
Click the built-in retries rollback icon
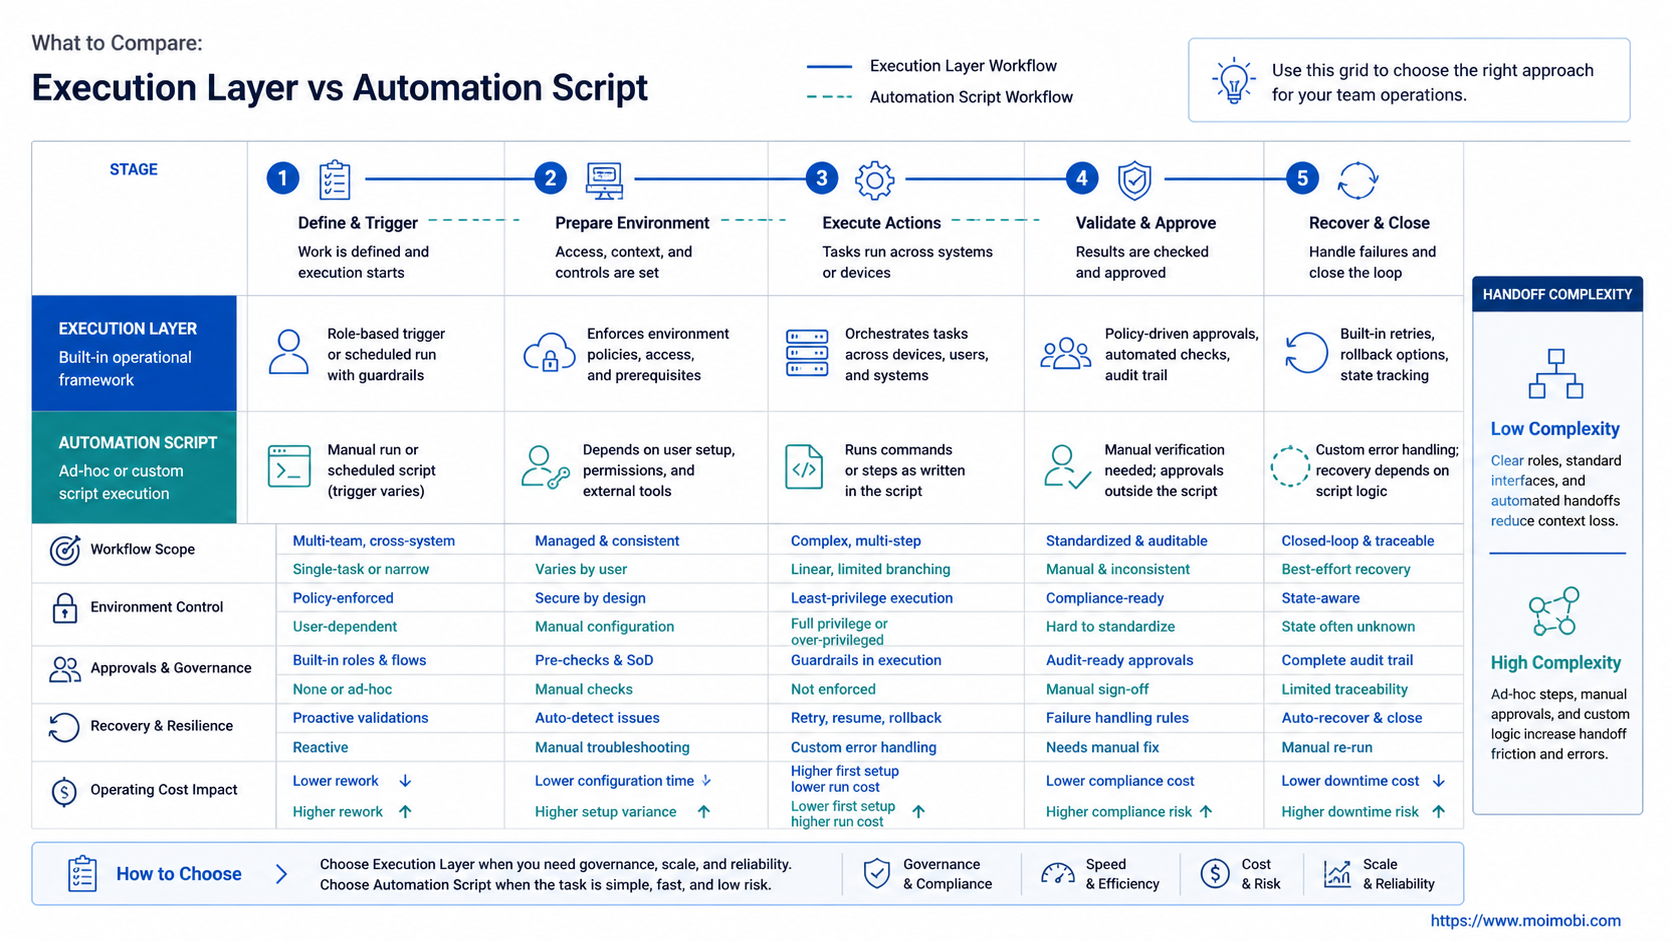pos(1306,353)
